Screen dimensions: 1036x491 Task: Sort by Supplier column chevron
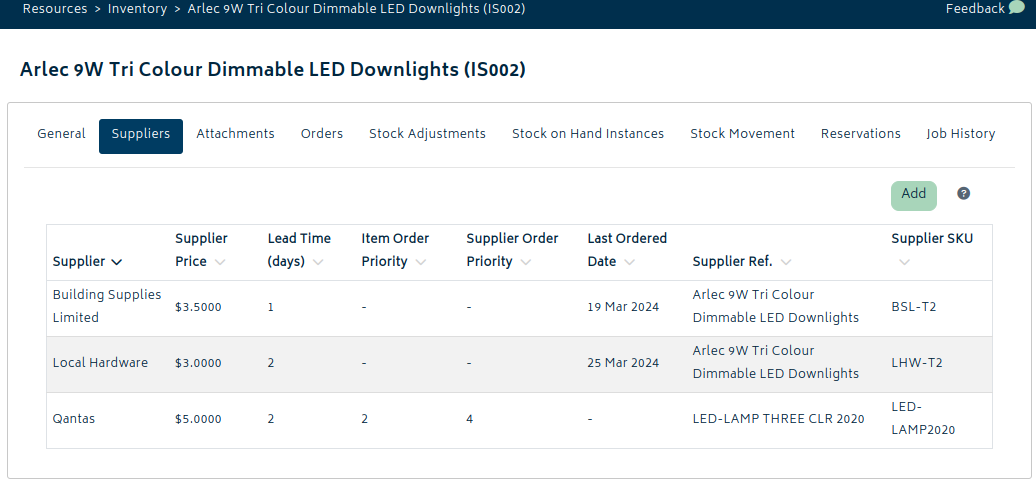coord(117,262)
